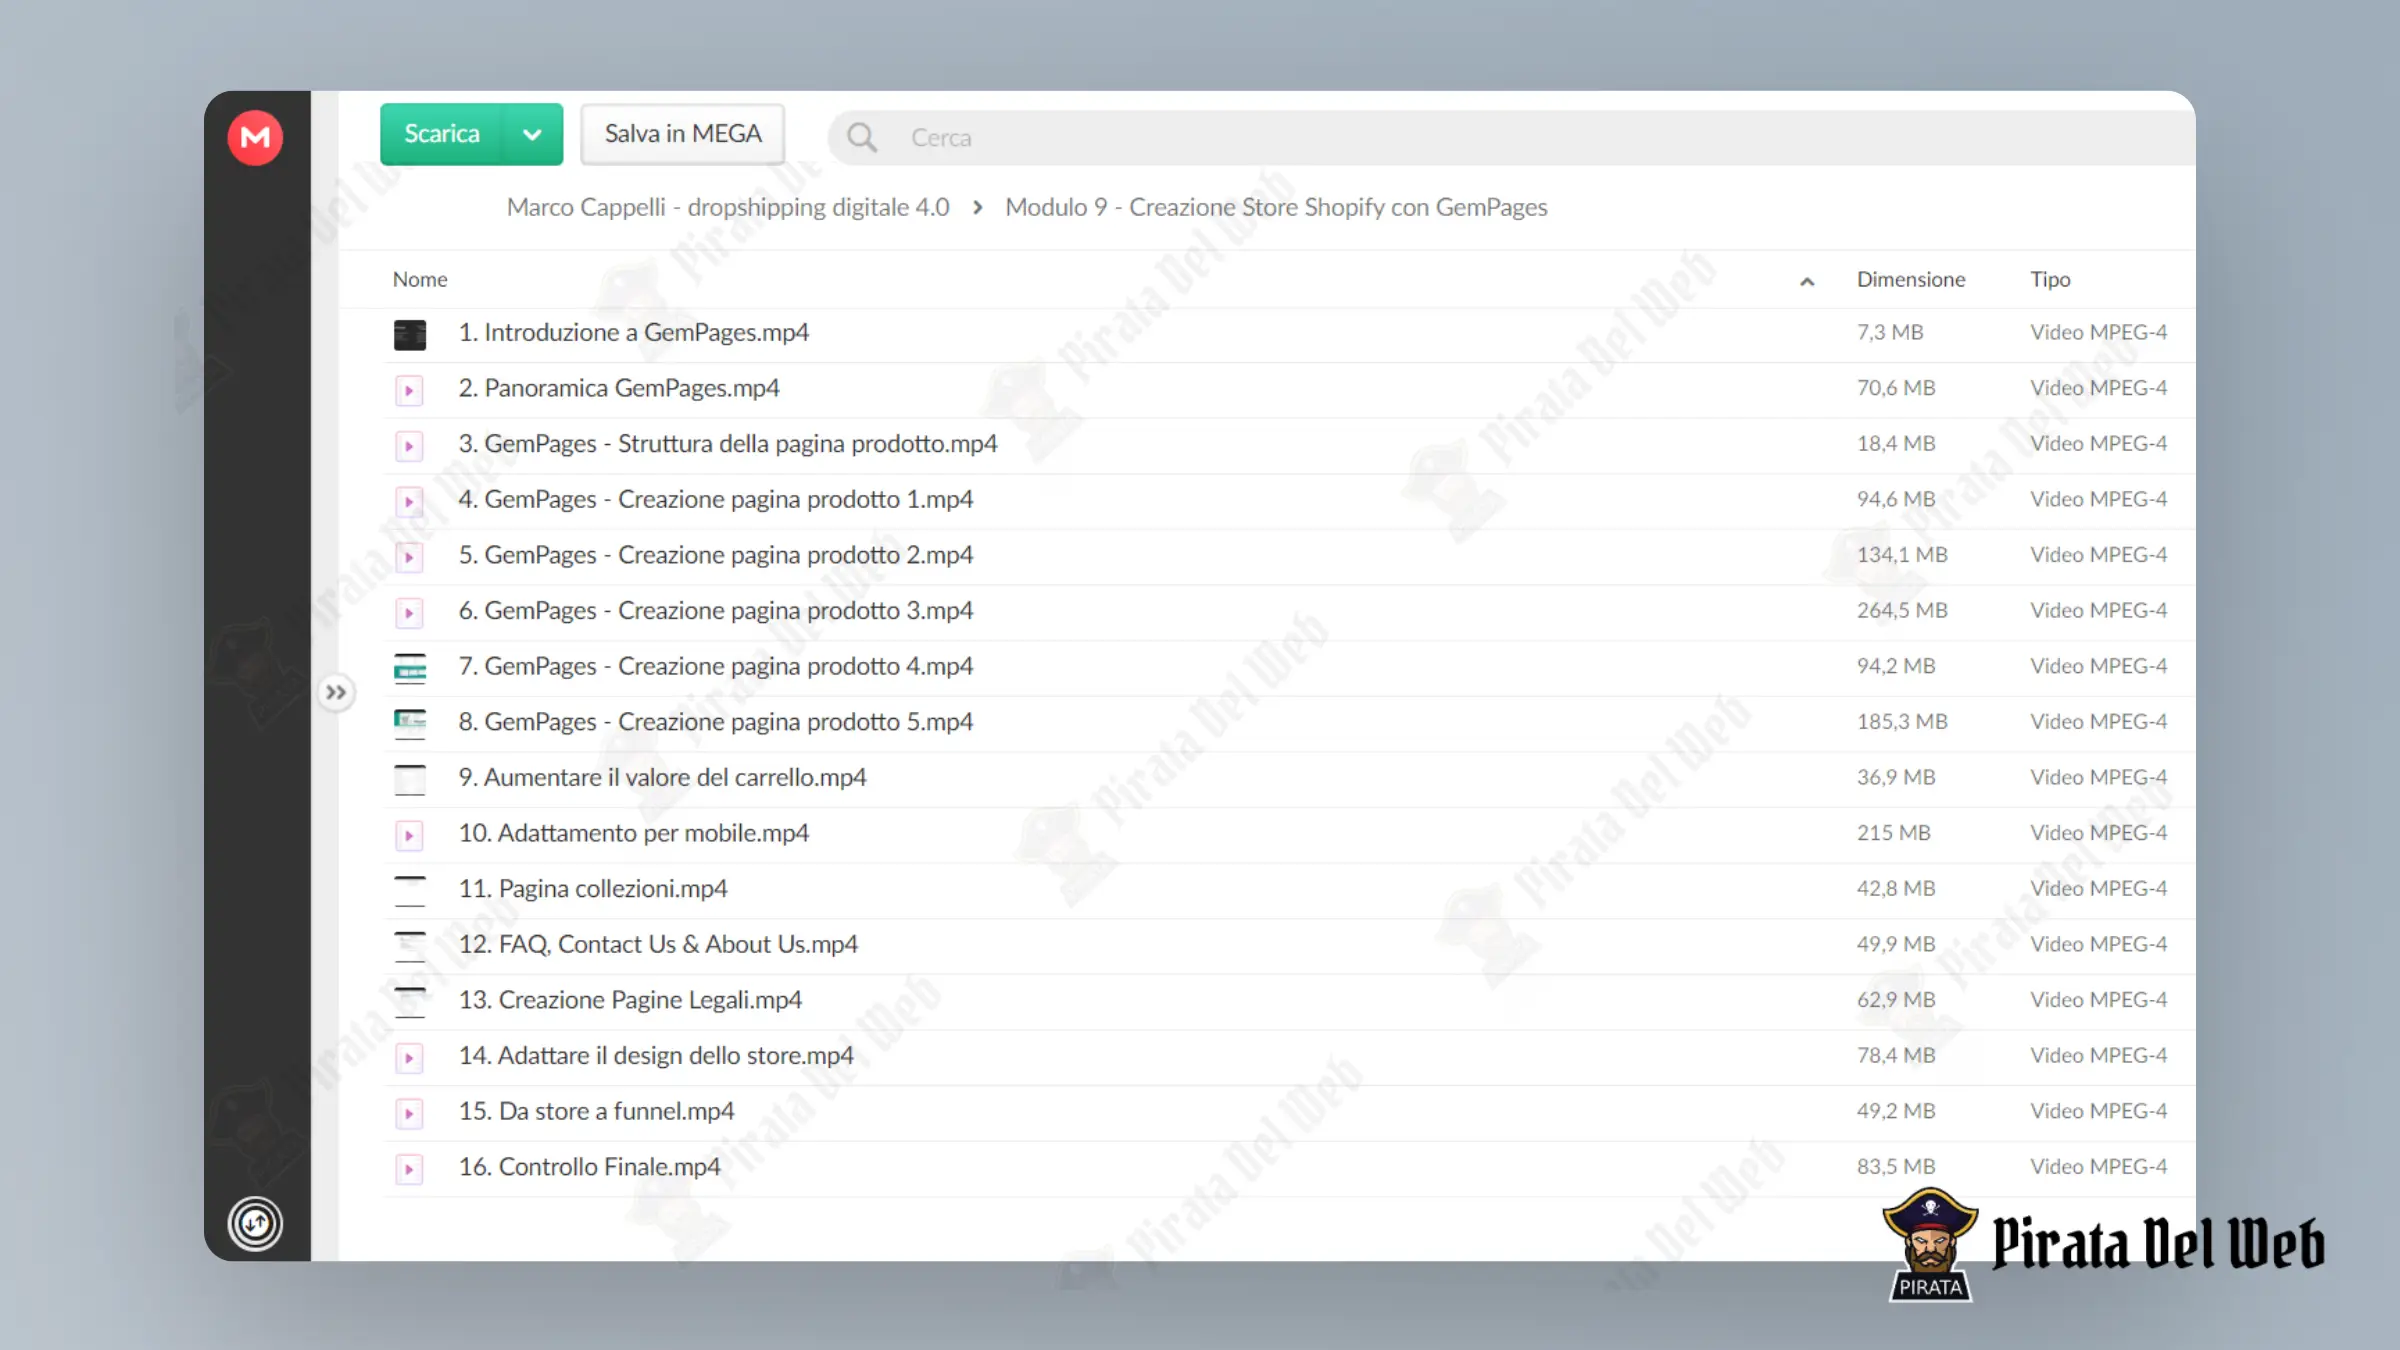Screen dimensions: 2400x1350
Task: Open the Modulo 9 breadcrumb folder
Action: coord(1276,207)
